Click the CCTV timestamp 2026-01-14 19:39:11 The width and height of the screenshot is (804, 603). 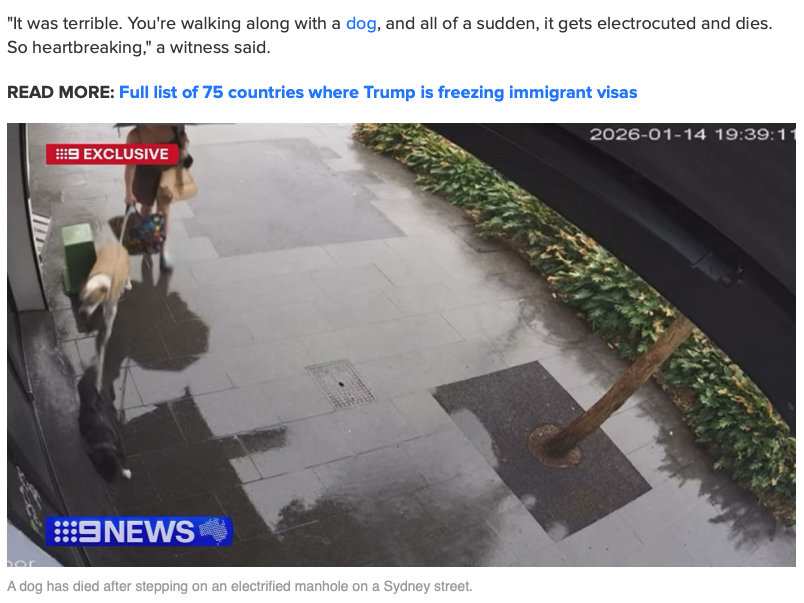[692, 134]
